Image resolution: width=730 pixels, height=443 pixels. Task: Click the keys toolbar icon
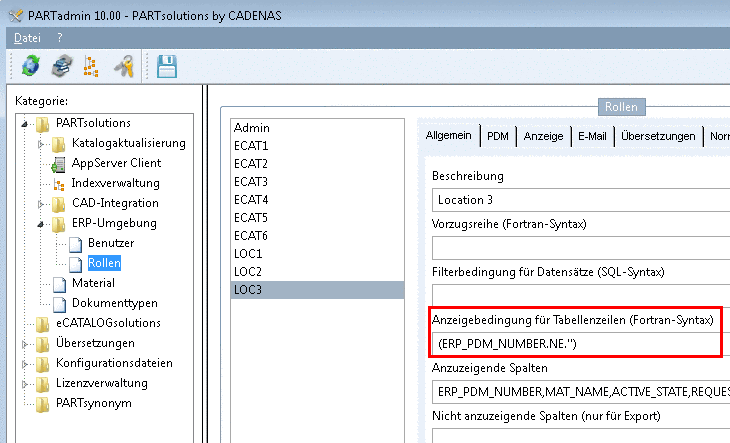124,66
